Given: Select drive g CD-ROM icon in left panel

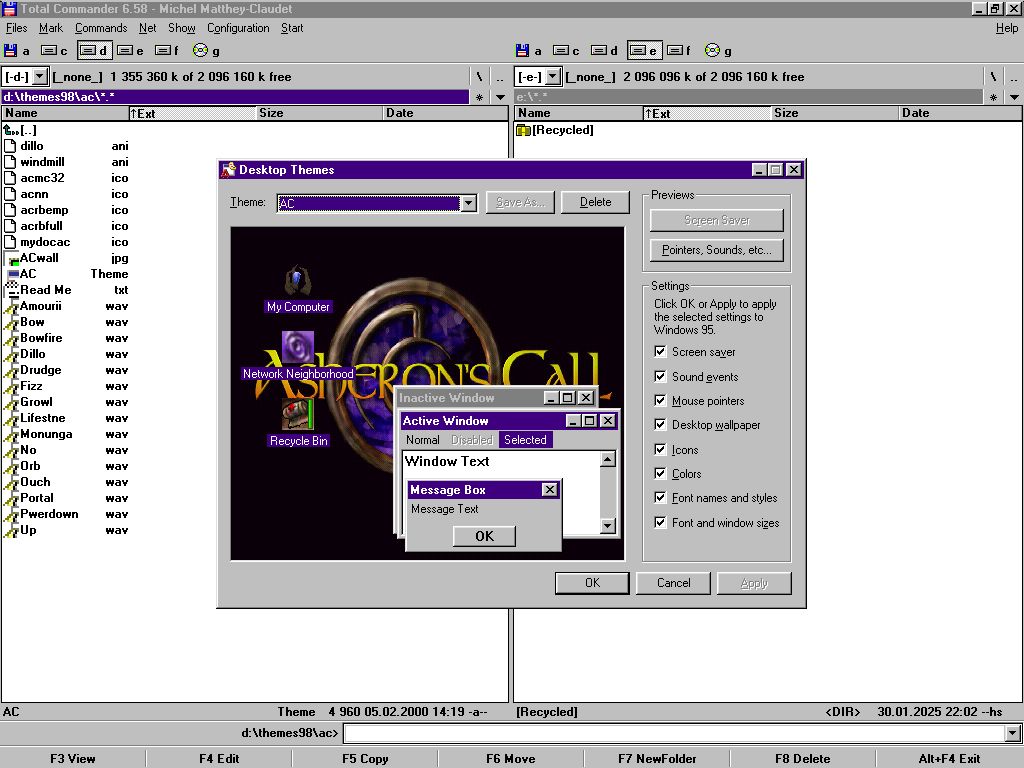Looking at the screenshot, I should click(200, 50).
